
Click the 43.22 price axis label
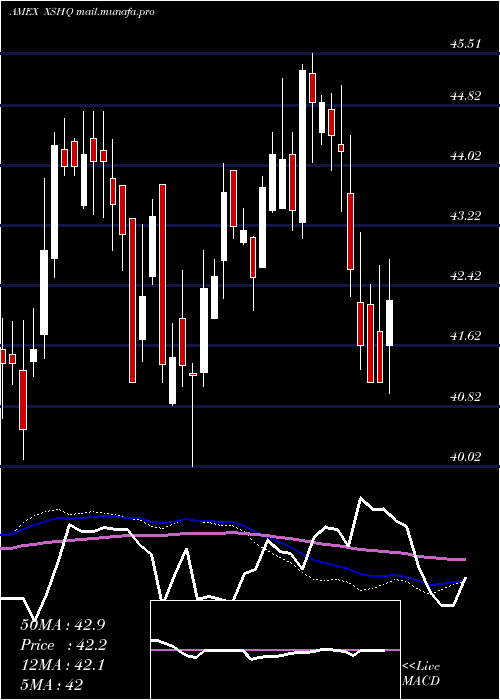(x=465, y=216)
